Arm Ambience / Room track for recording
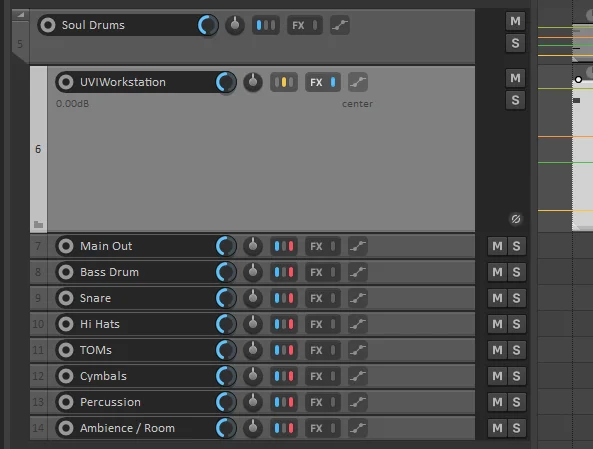Screen dimensions: 593x449 coord(66,428)
